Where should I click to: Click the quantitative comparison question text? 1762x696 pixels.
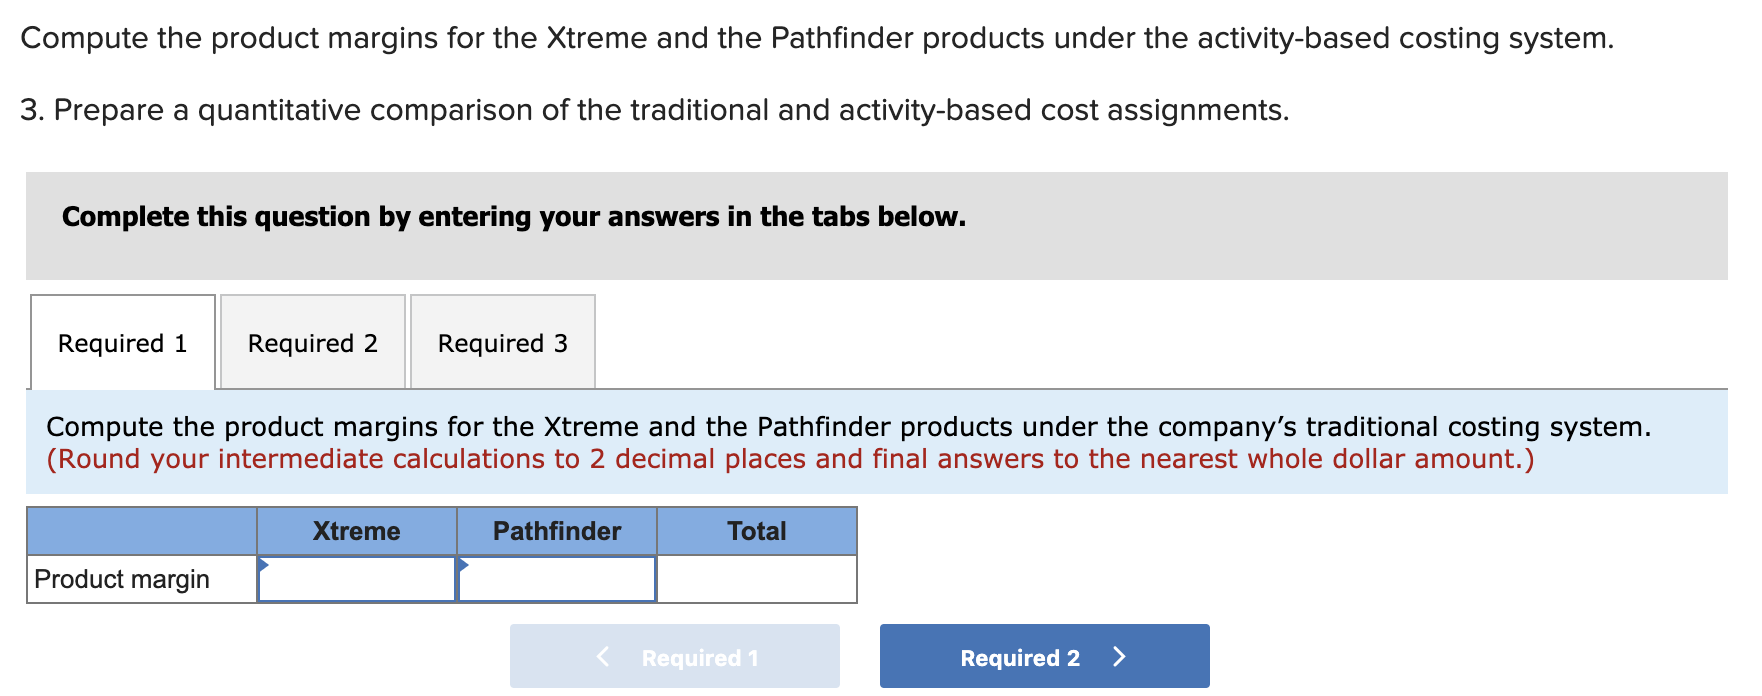coord(653,110)
